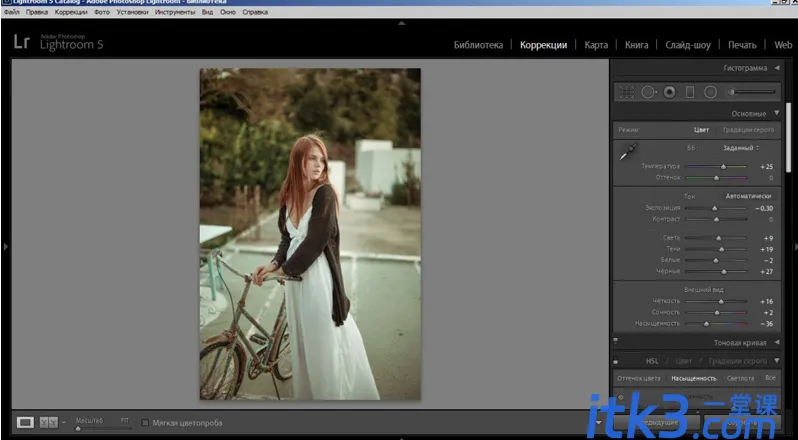Switch to the Web module

pos(783,45)
